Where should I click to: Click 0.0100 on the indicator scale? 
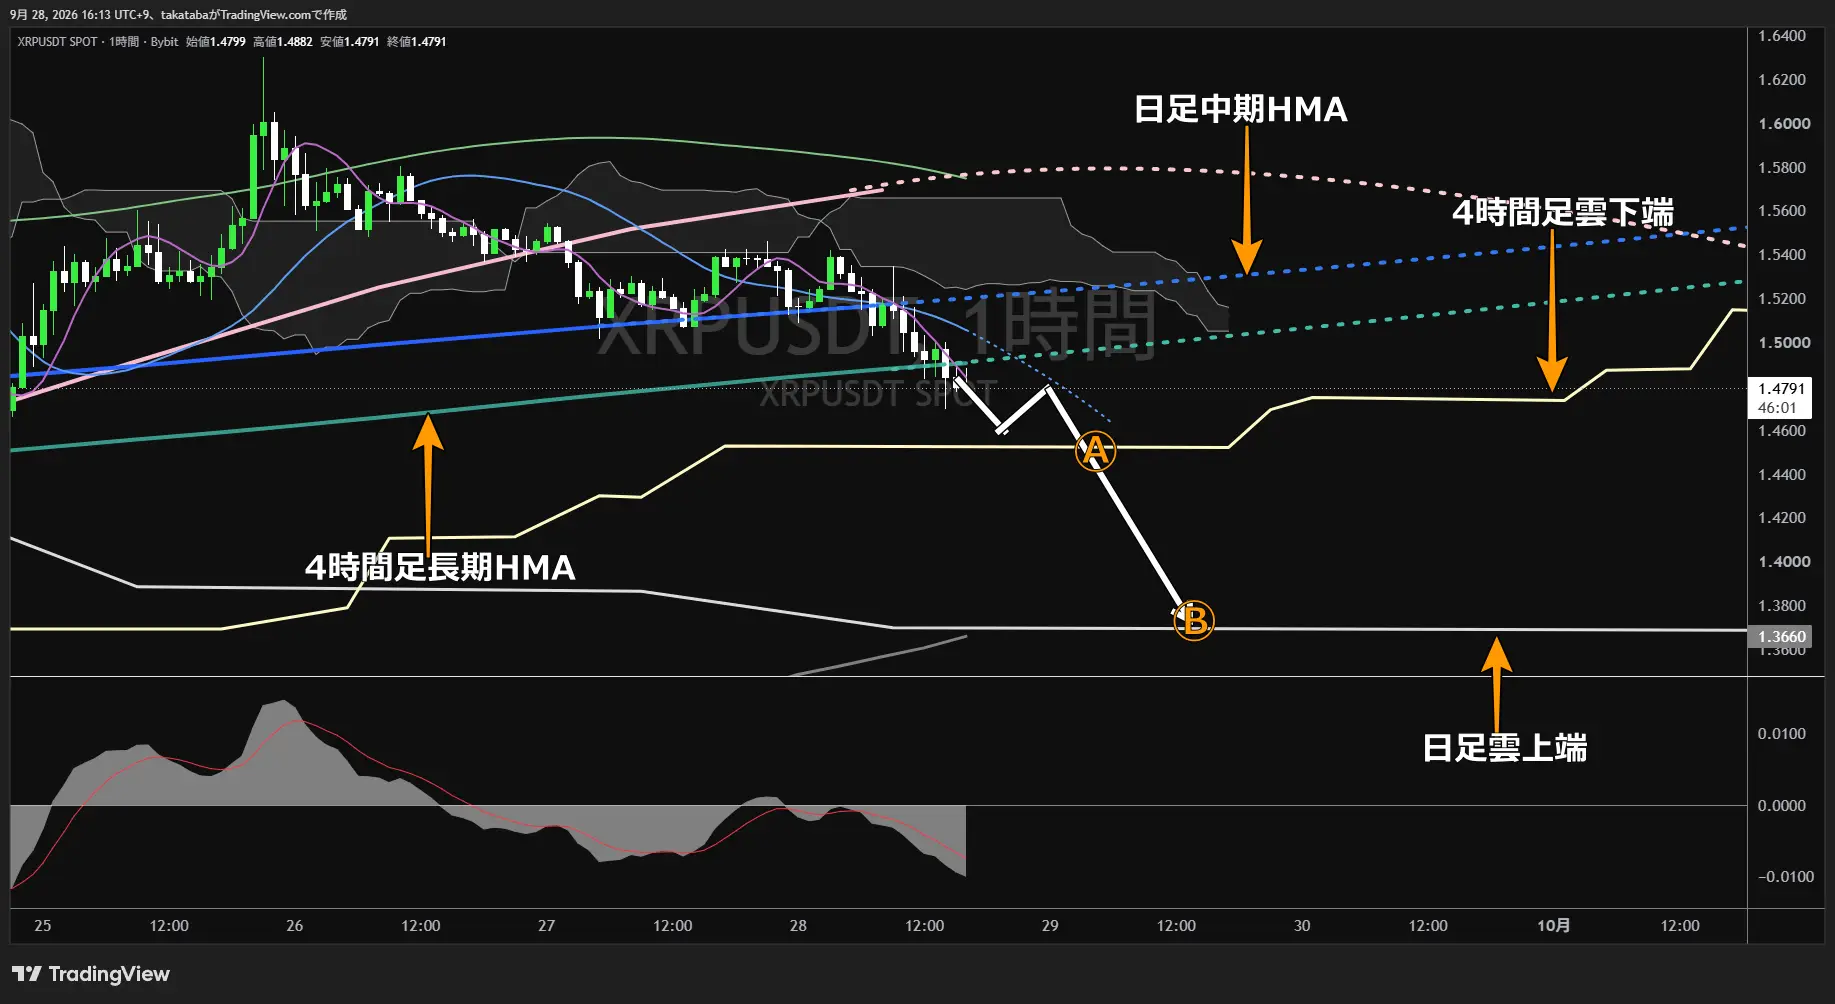1782,734
